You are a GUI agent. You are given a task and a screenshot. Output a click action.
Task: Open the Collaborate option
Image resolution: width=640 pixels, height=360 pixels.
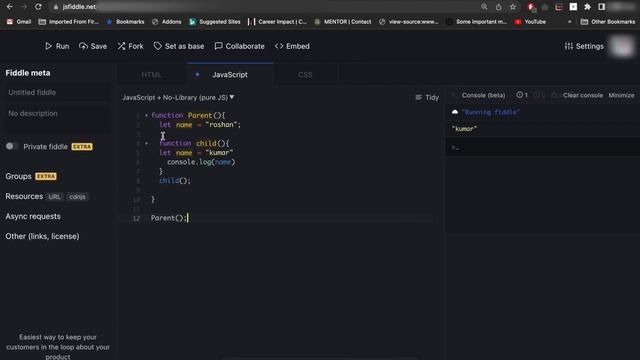click(240, 46)
